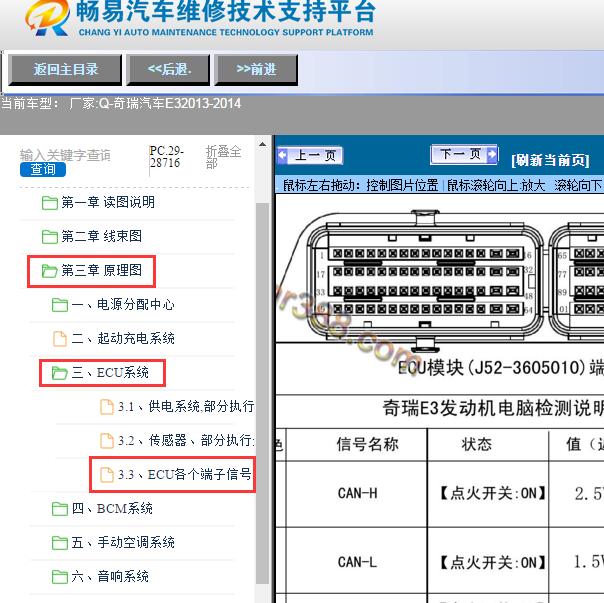Click the 返回主目录 button

[65, 70]
